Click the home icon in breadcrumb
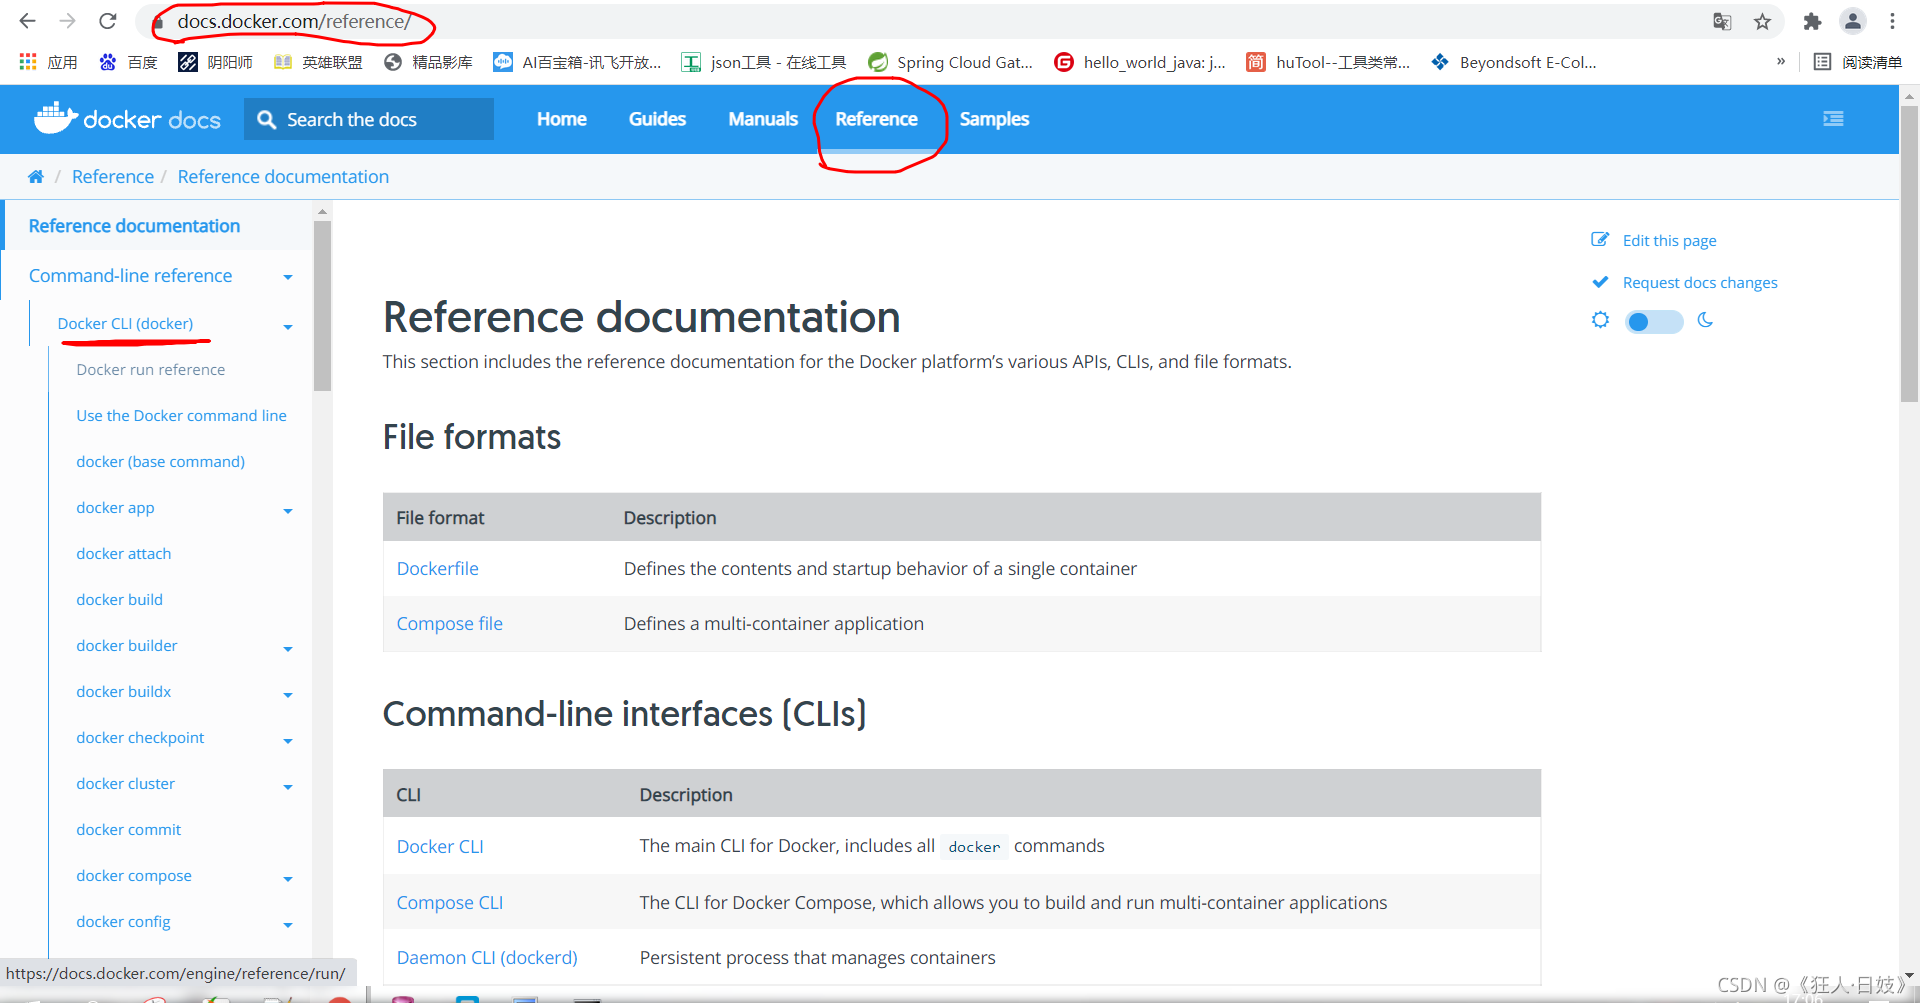The image size is (1920, 1003). click(x=36, y=177)
